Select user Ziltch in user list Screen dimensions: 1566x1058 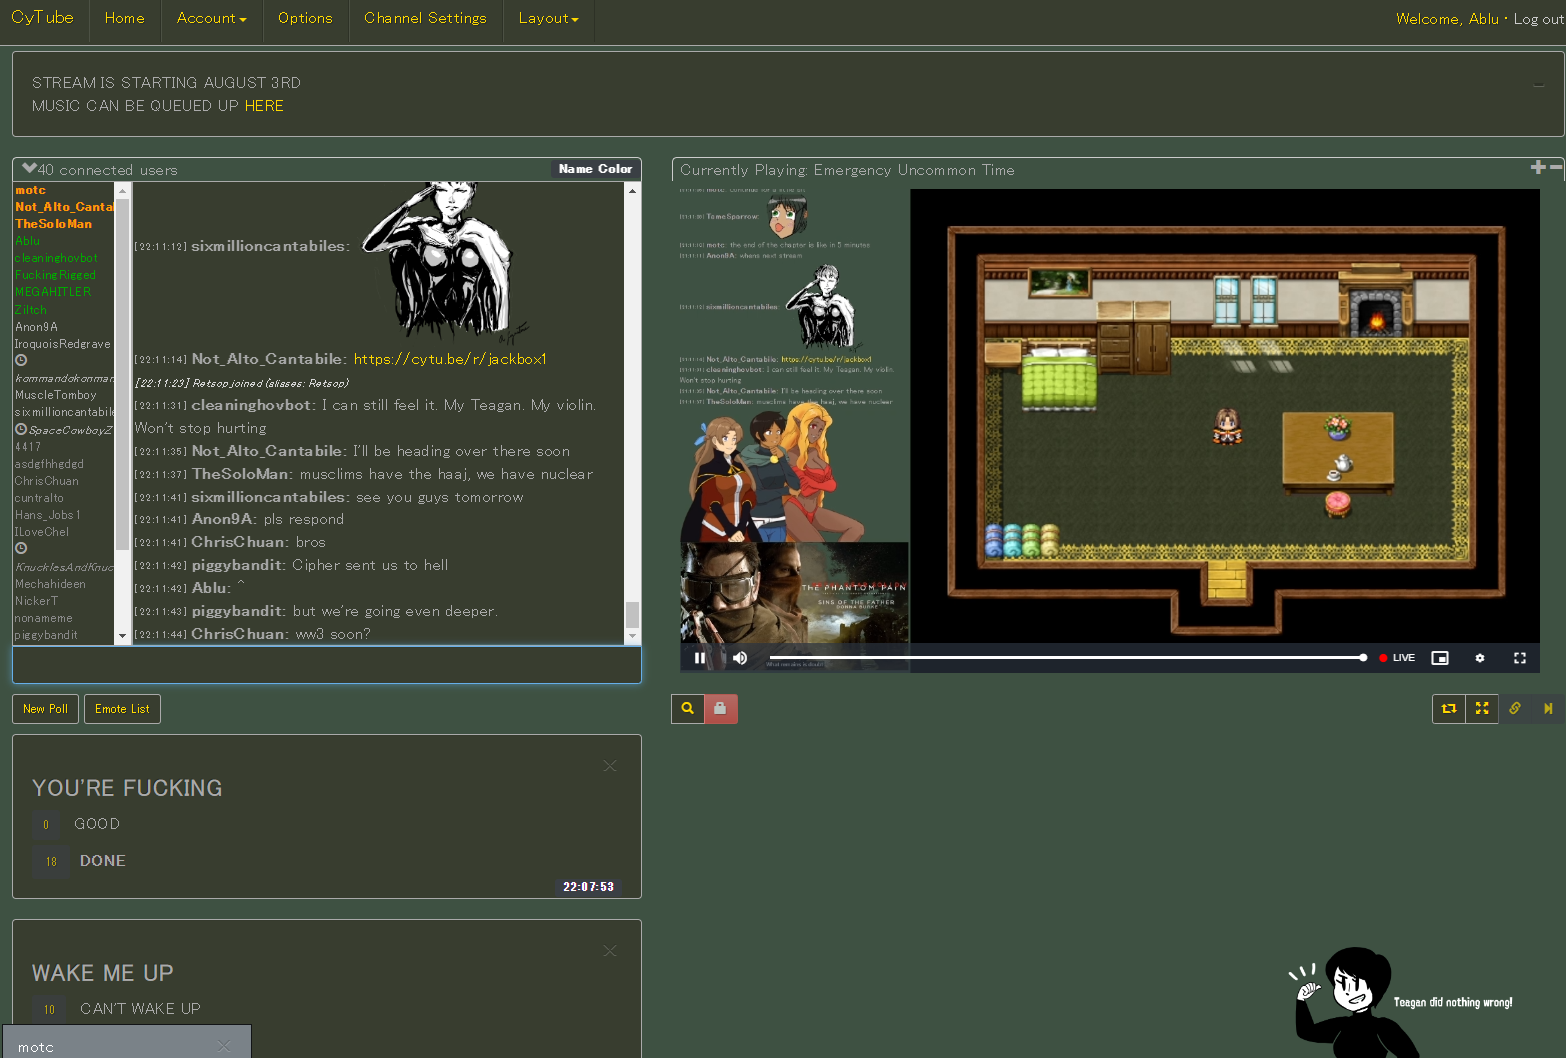(x=30, y=310)
